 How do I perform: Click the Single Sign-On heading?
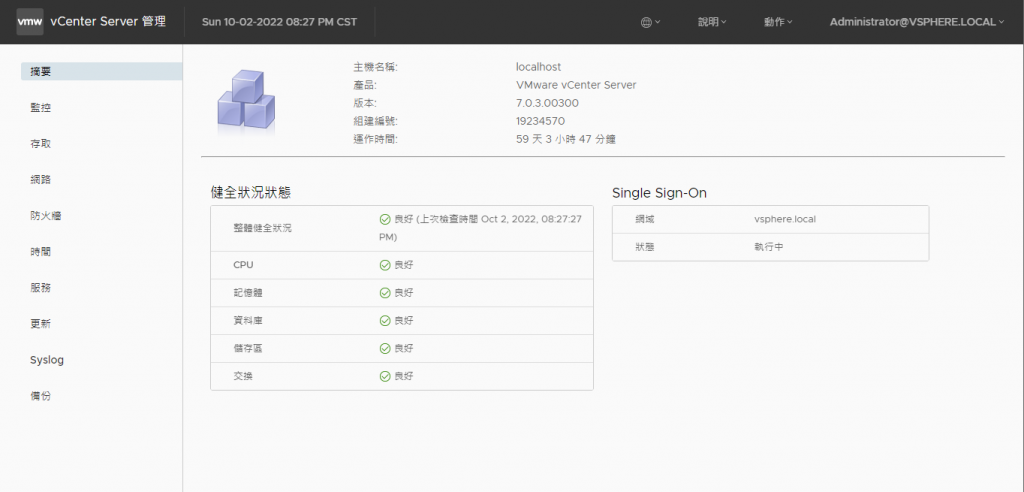pos(660,193)
